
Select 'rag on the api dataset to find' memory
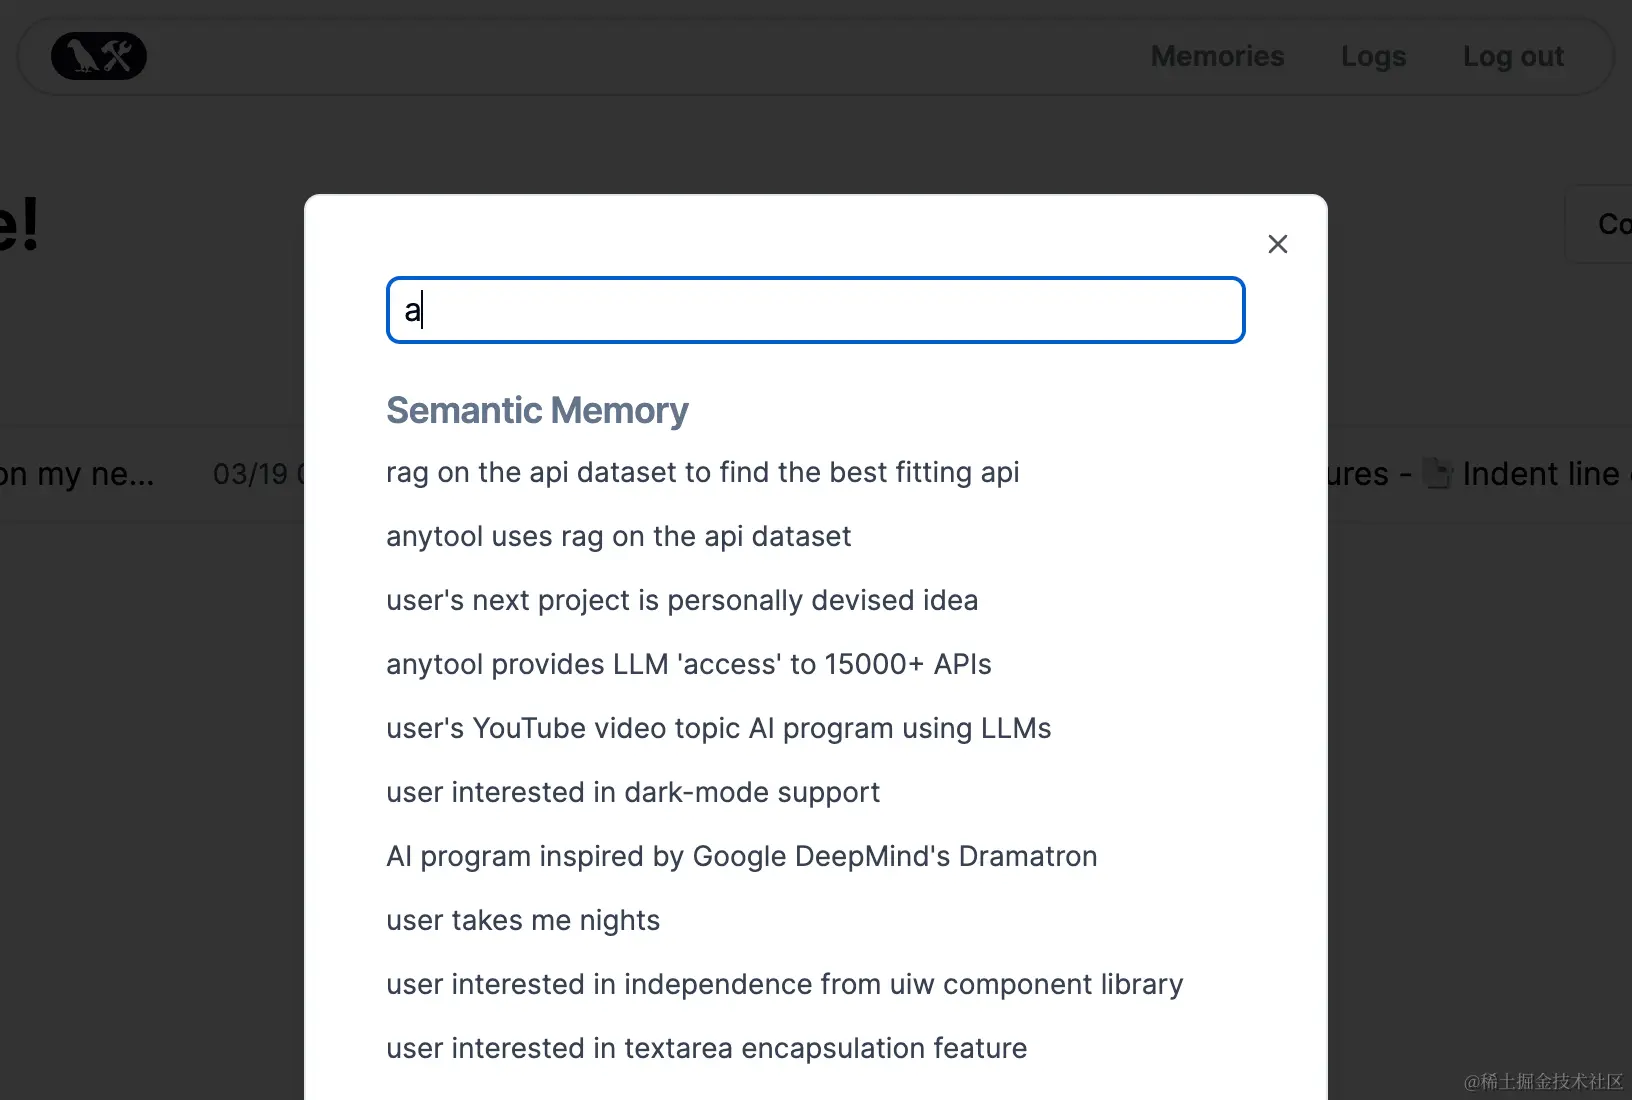[x=702, y=472]
